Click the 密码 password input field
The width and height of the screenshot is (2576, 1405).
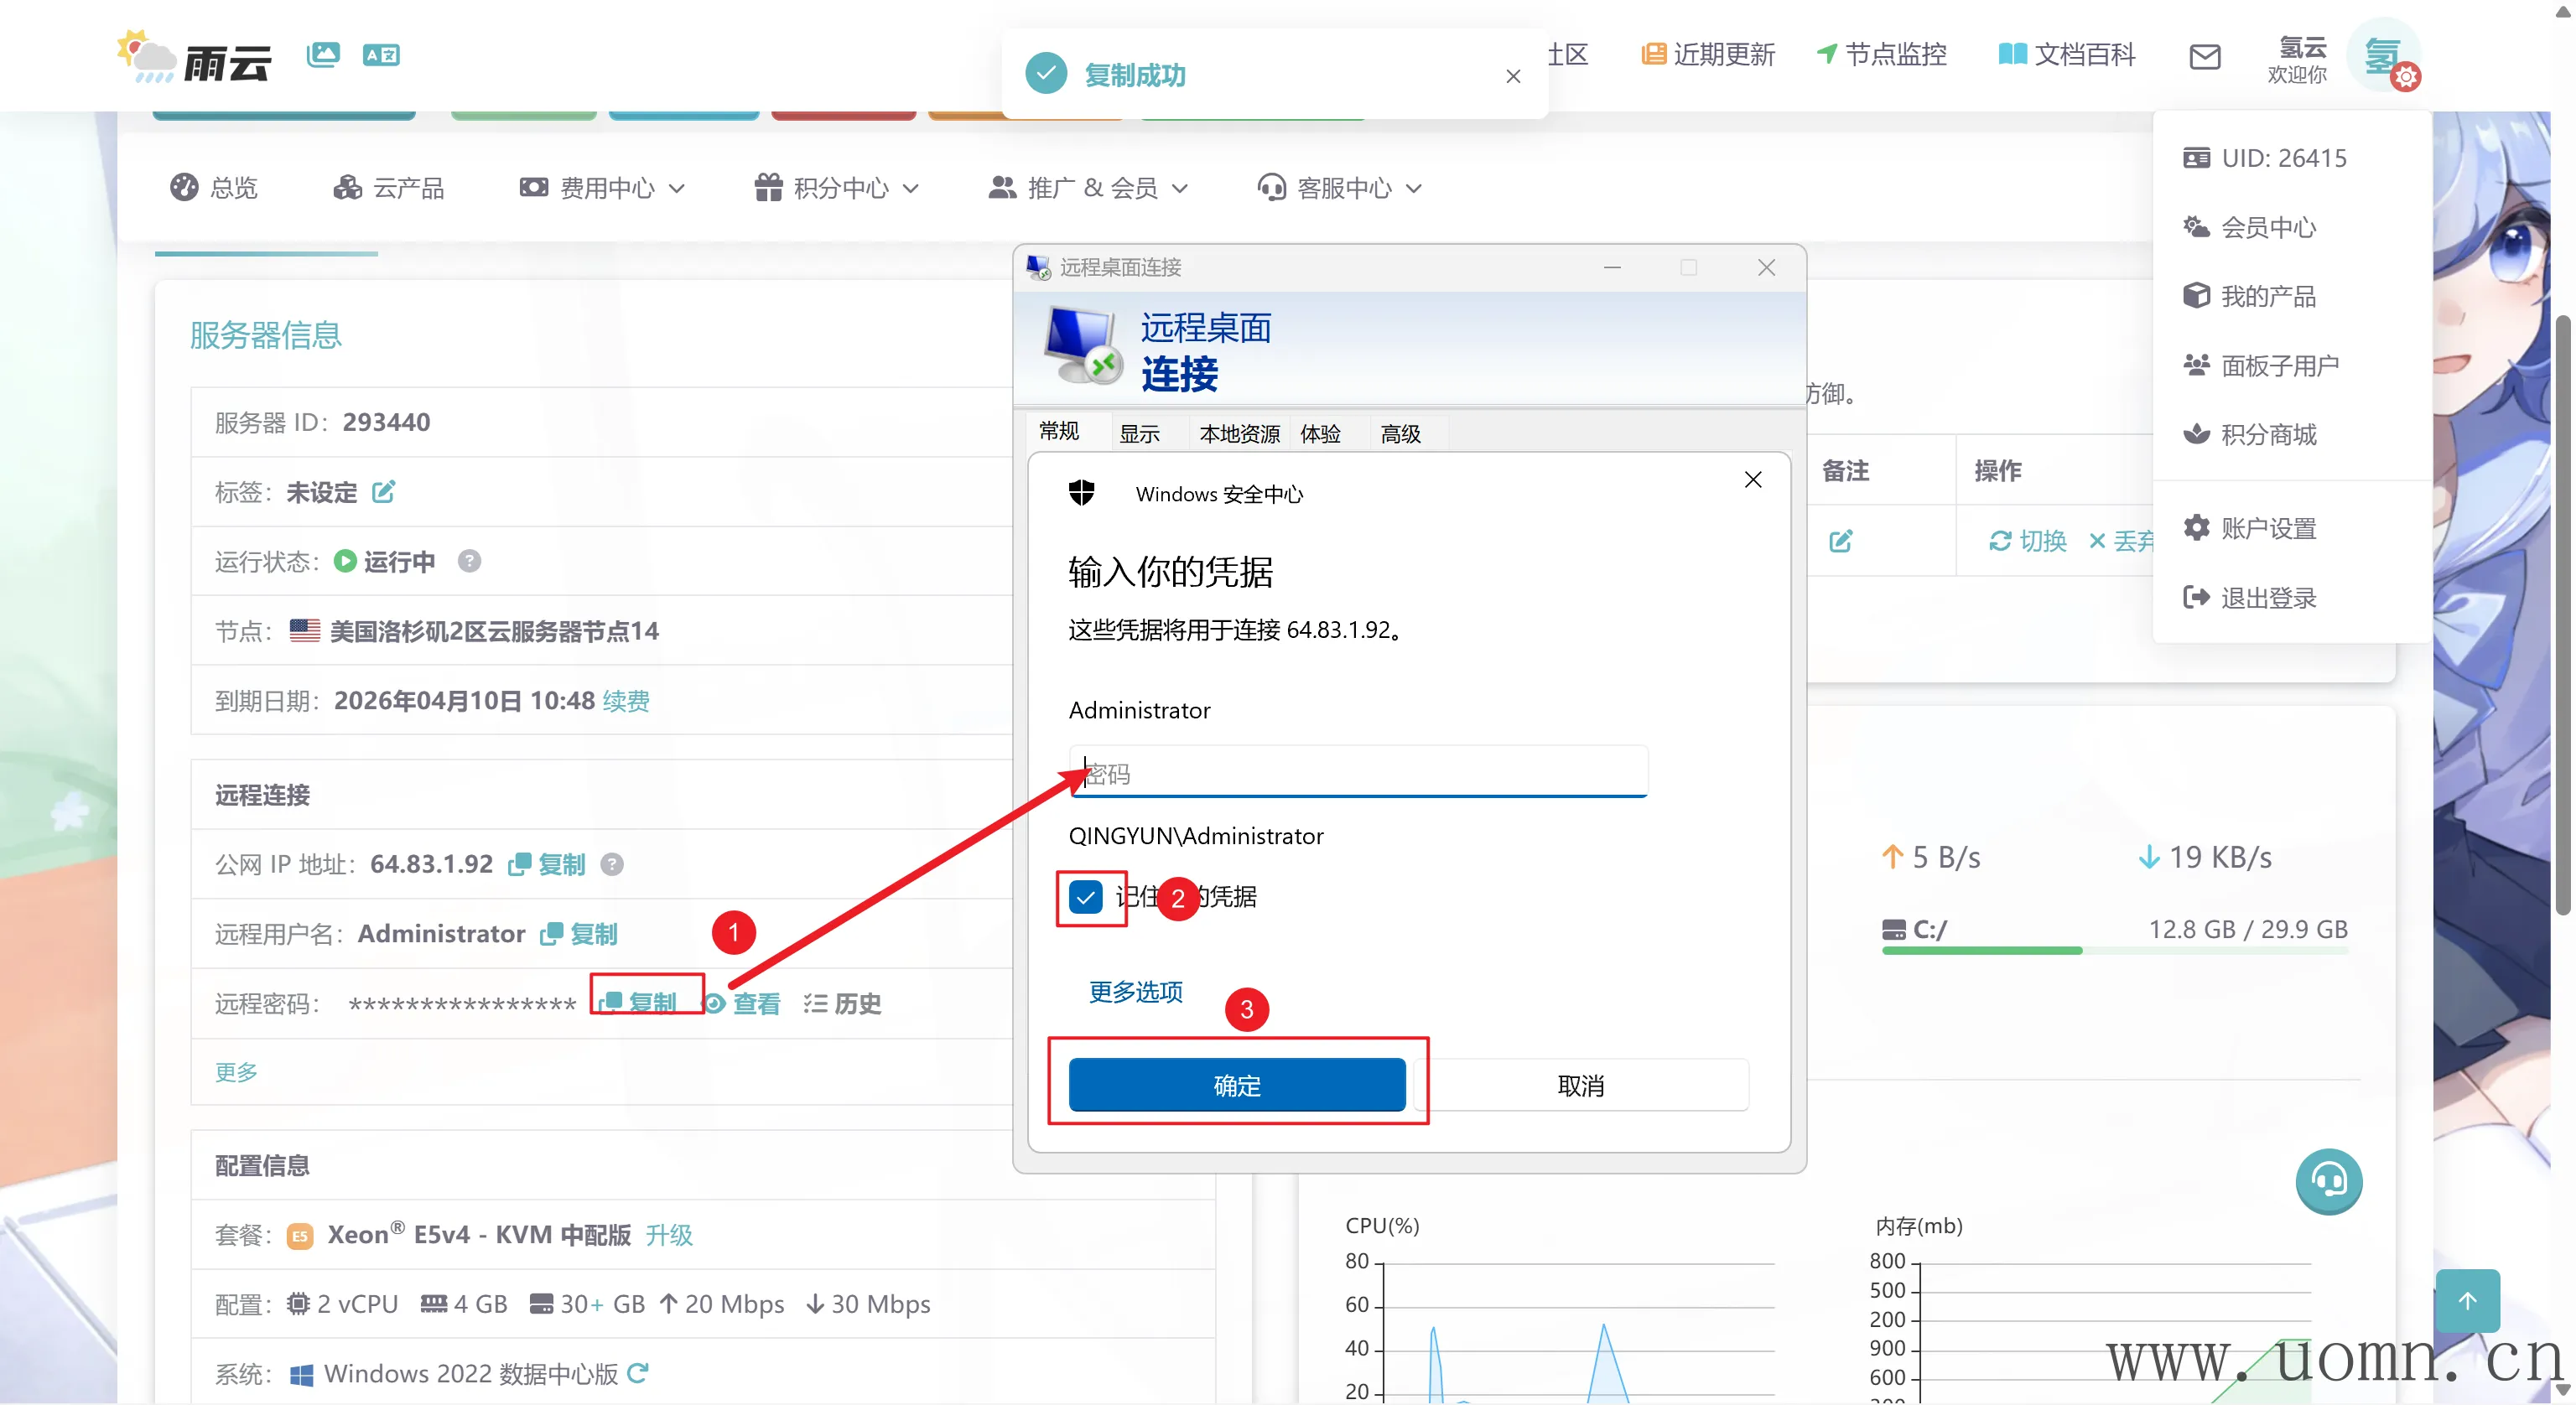click(x=1358, y=773)
